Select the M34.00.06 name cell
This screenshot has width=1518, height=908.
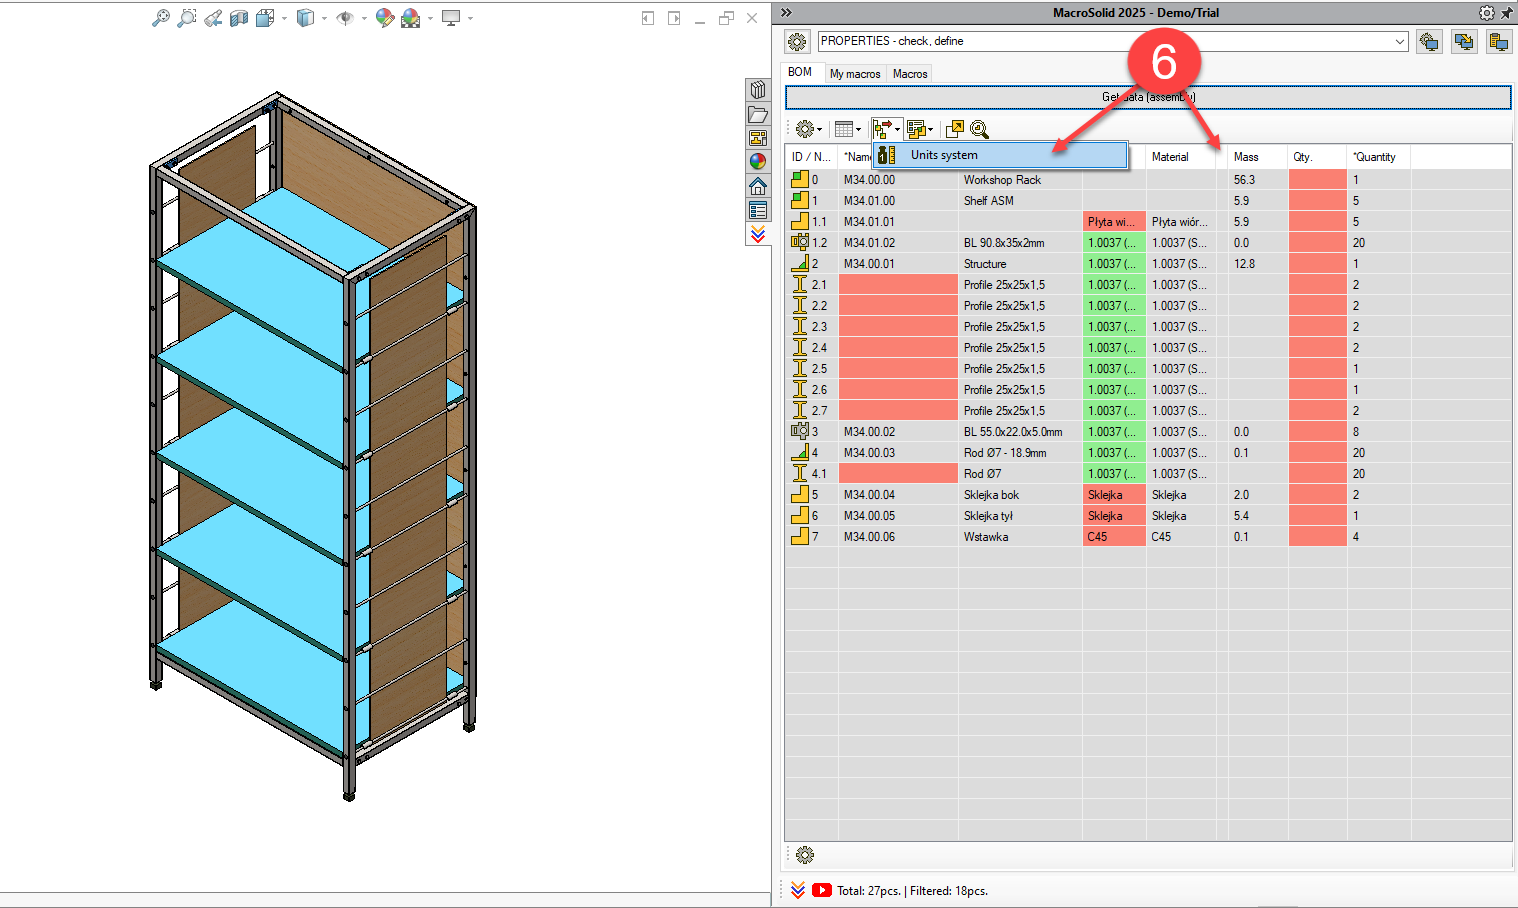[x=898, y=537]
